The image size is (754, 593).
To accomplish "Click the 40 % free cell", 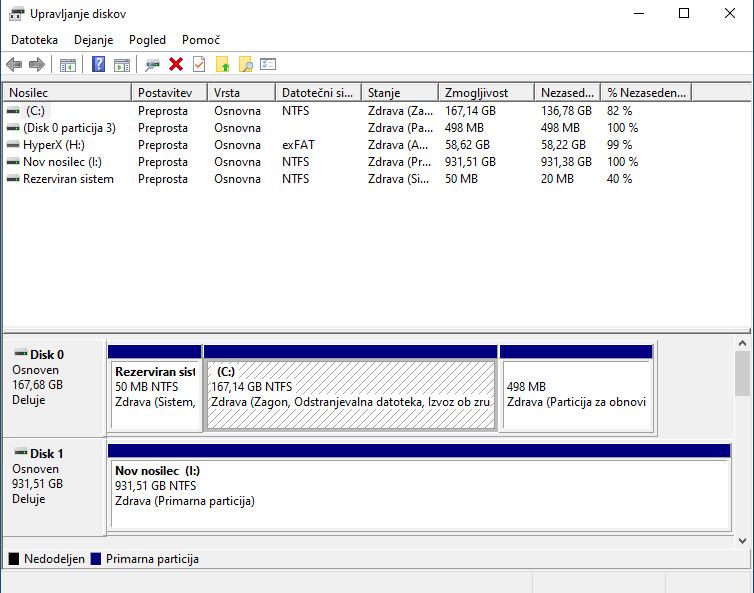I will coord(619,179).
